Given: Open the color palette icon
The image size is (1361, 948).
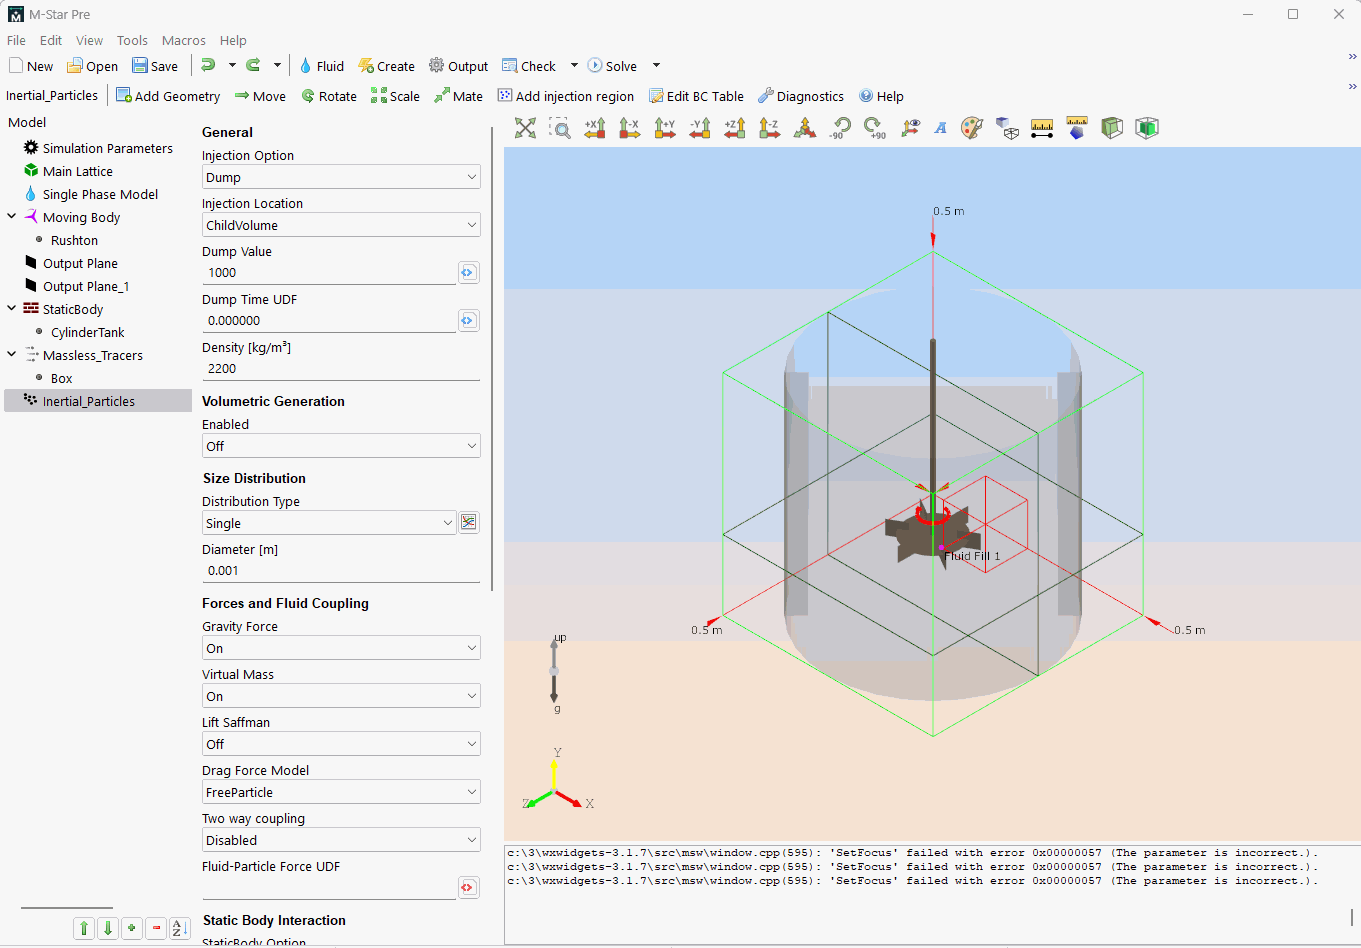Looking at the screenshot, I should (x=972, y=128).
